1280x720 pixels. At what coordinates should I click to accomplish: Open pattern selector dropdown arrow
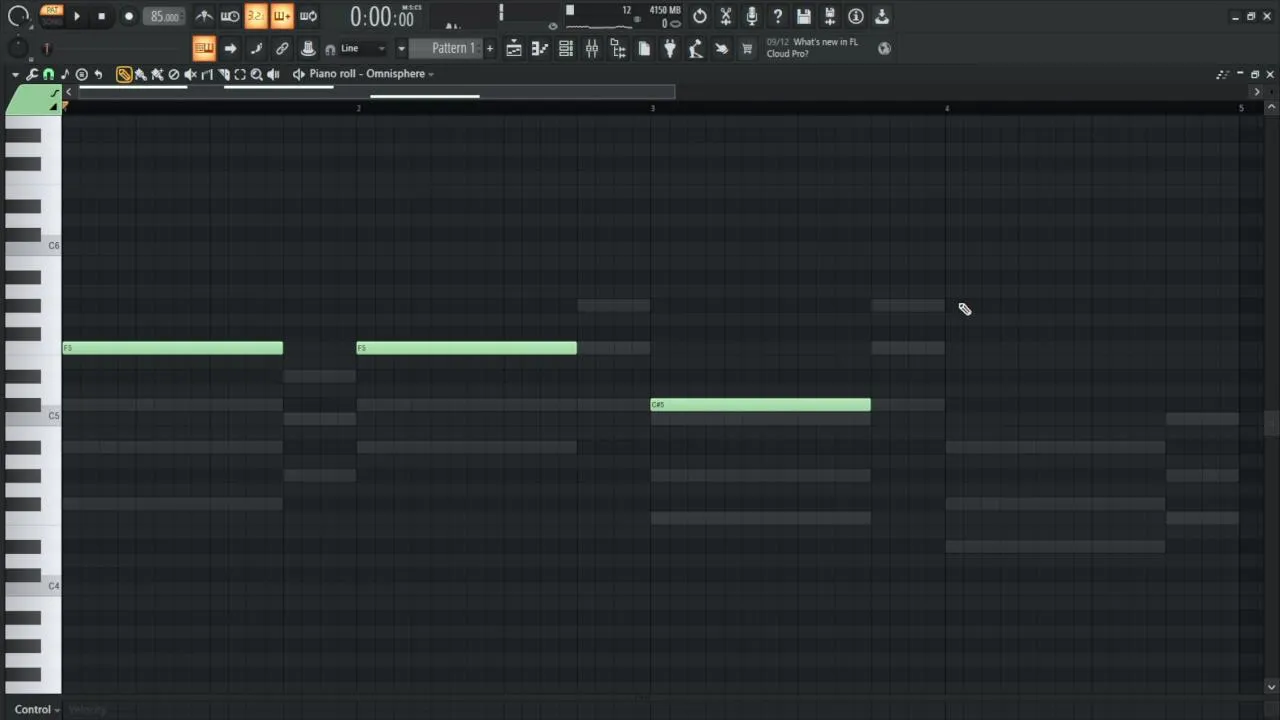tap(401, 48)
